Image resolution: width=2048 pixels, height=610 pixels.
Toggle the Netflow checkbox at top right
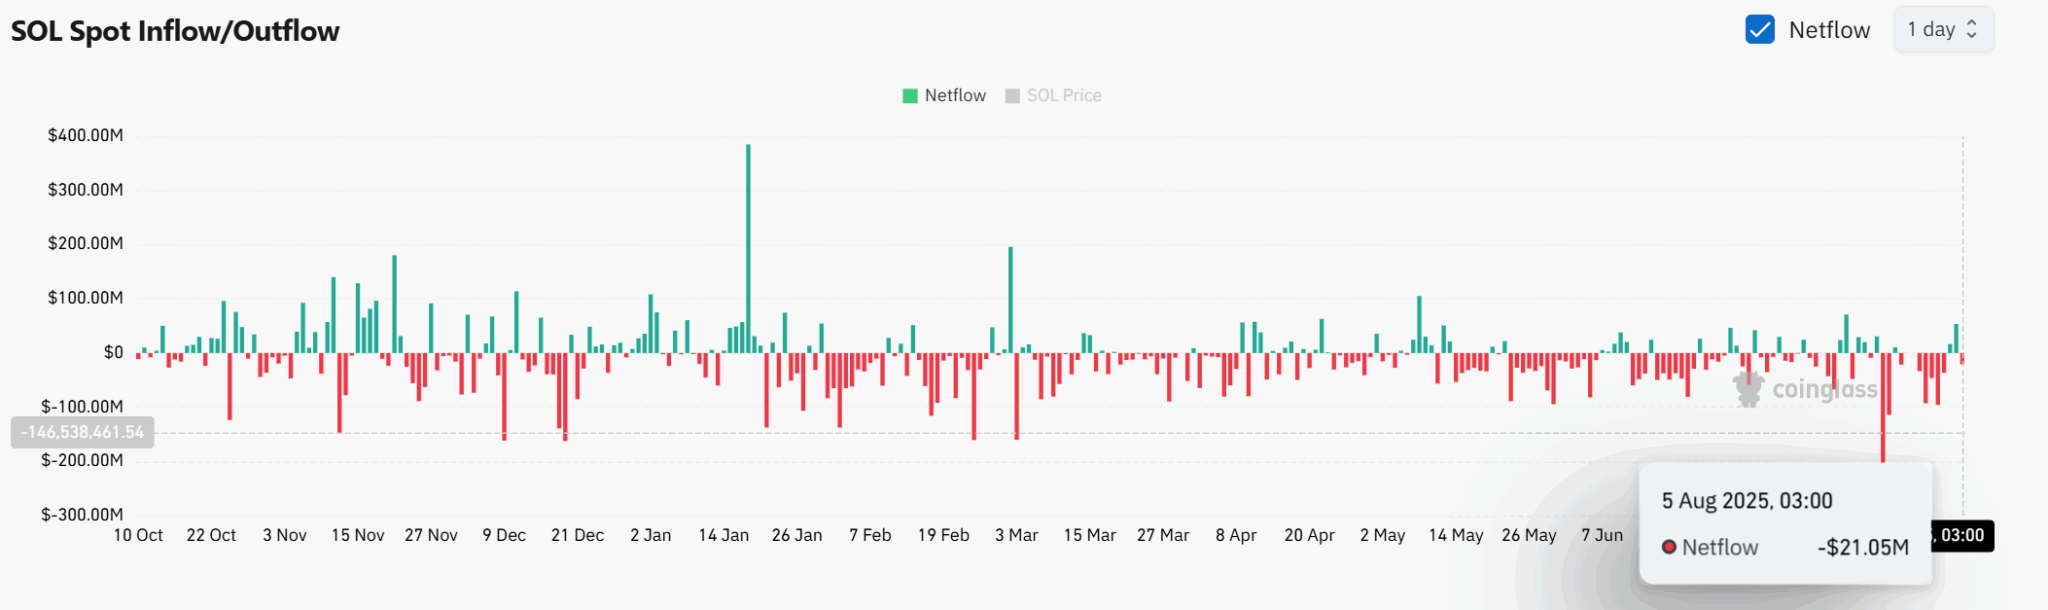tap(1759, 30)
